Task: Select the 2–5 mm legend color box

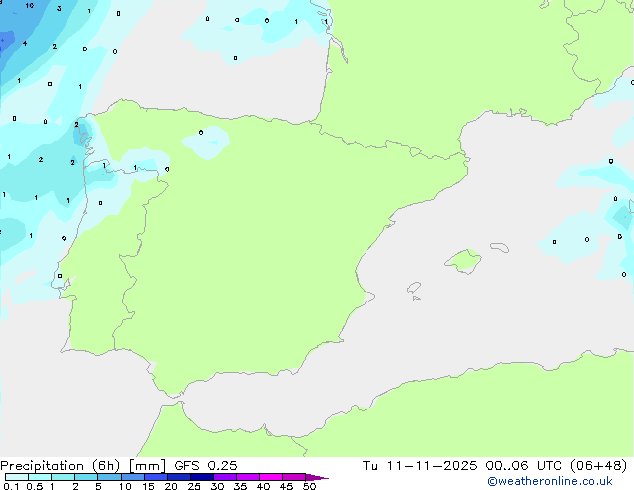Action: (86, 477)
